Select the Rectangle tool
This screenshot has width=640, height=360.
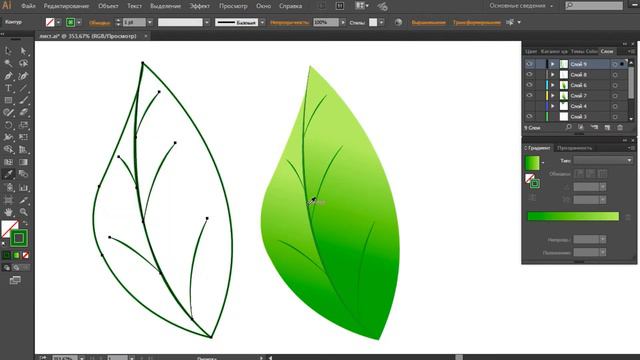[8, 100]
